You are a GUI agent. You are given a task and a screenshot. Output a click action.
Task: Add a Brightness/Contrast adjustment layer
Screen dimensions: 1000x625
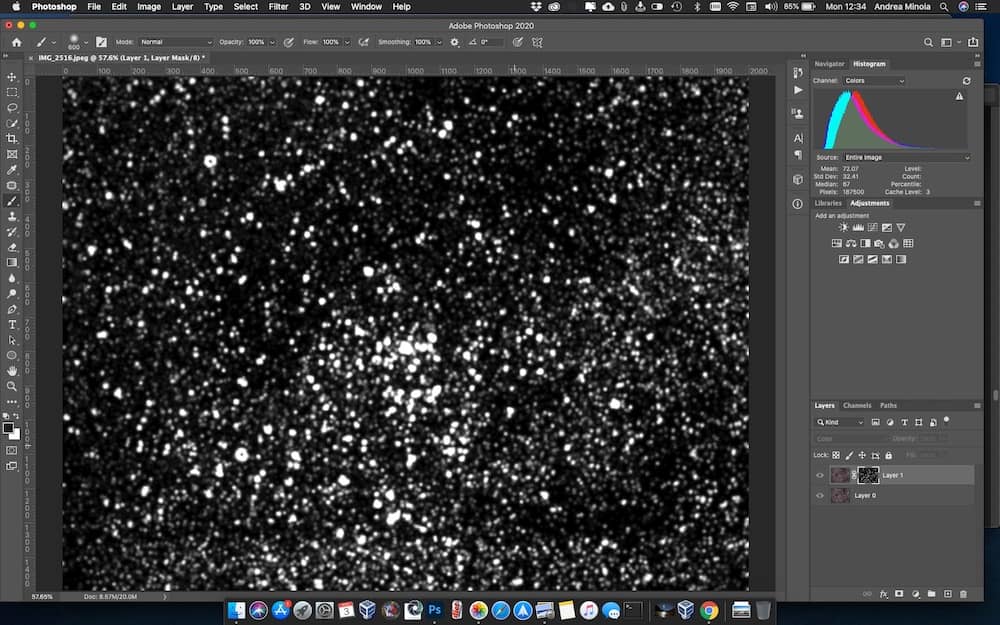(844, 228)
